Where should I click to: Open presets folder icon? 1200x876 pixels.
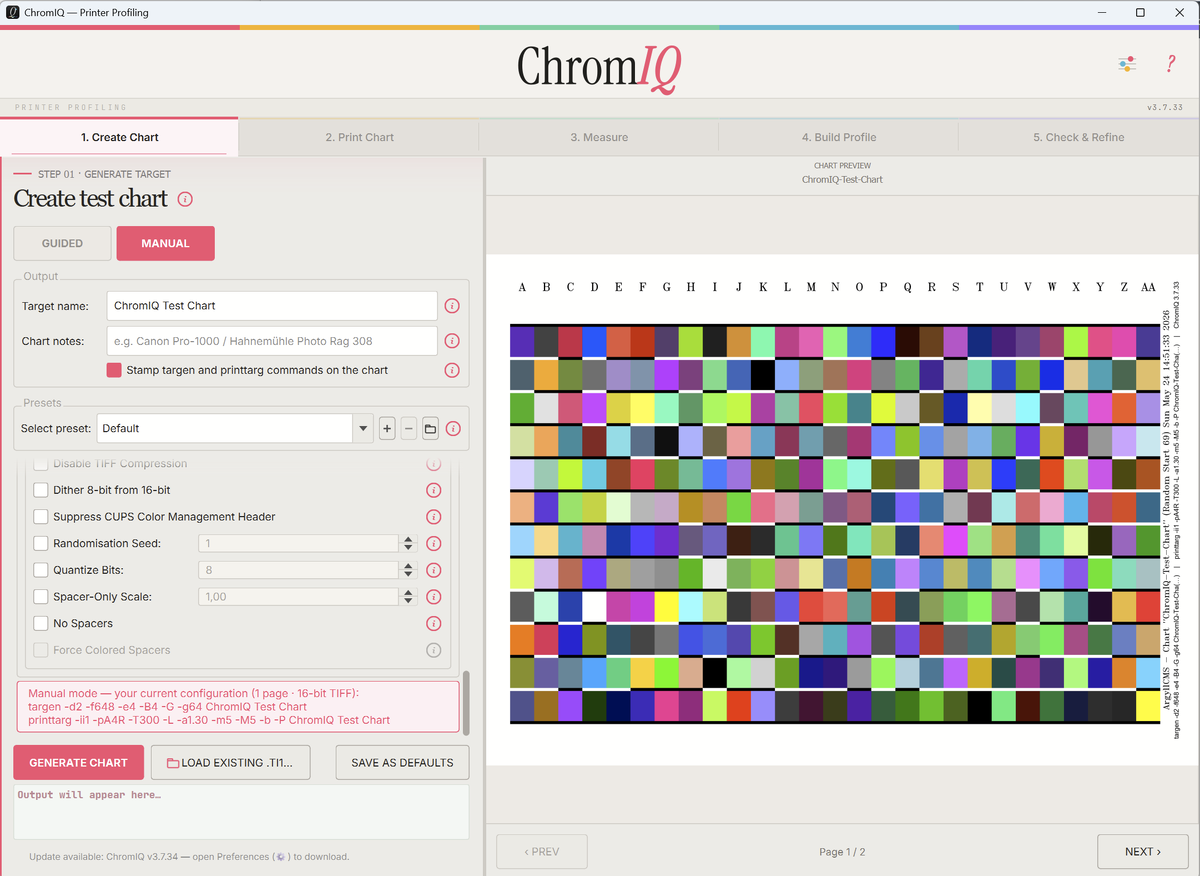[431, 429]
